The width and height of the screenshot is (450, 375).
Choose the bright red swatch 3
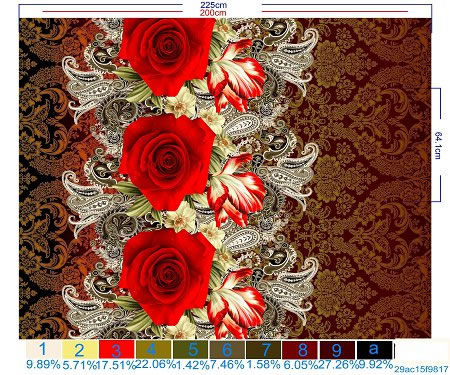tap(117, 349)
